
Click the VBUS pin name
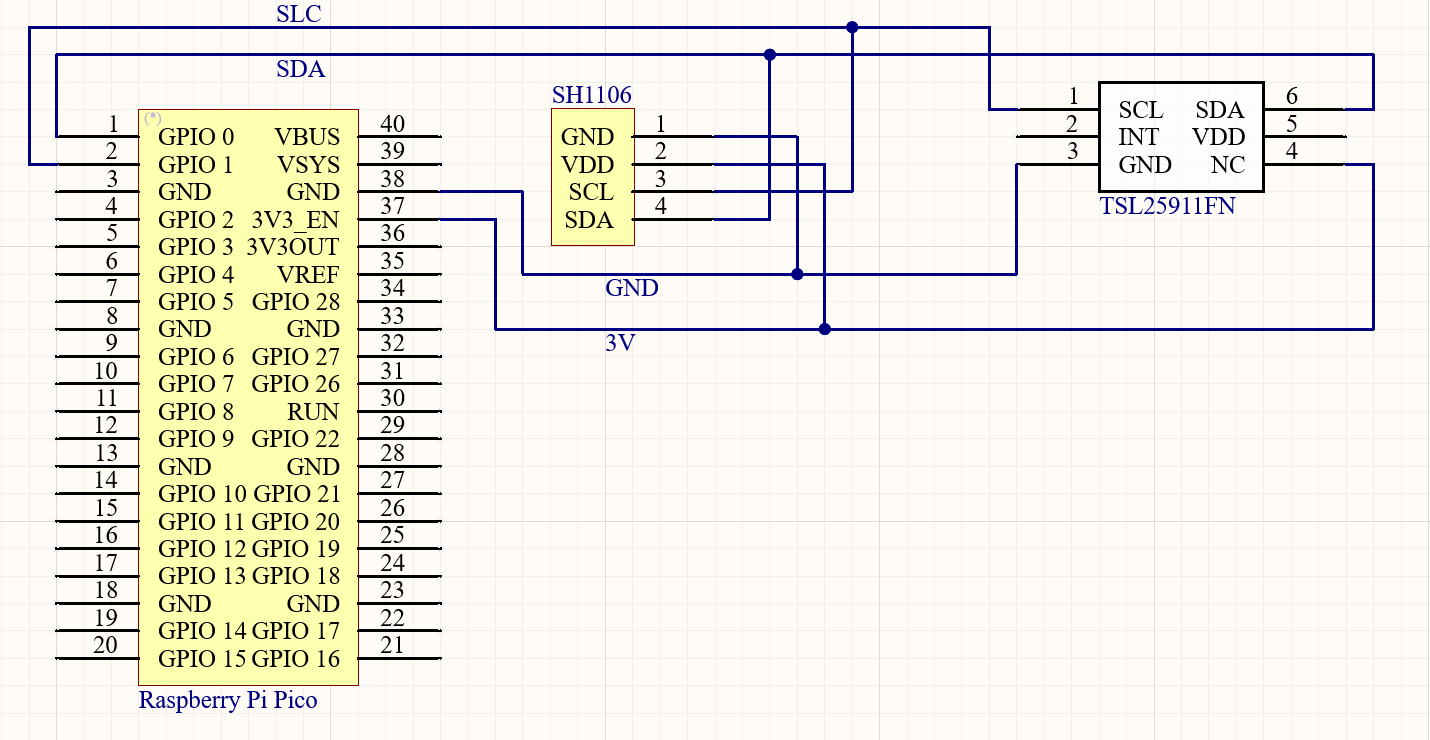pyautogui.click(x=307, y=137)
